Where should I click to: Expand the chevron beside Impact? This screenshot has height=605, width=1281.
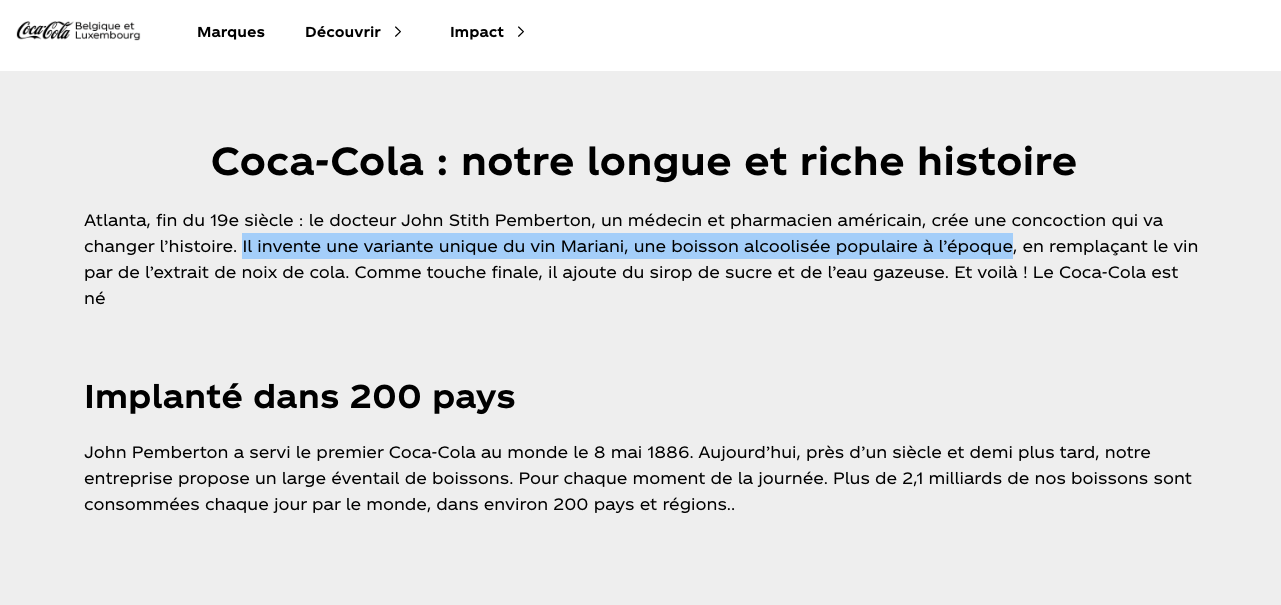521,32
